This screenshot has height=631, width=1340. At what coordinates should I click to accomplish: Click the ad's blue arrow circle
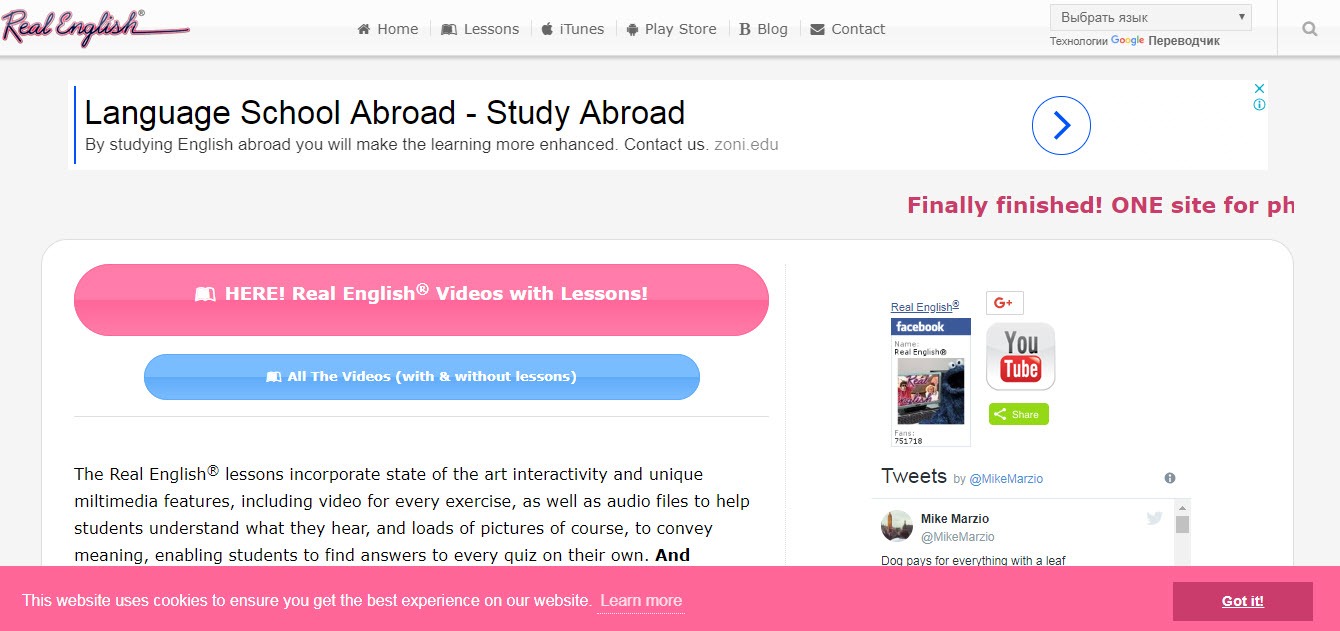click(1061, 125)
